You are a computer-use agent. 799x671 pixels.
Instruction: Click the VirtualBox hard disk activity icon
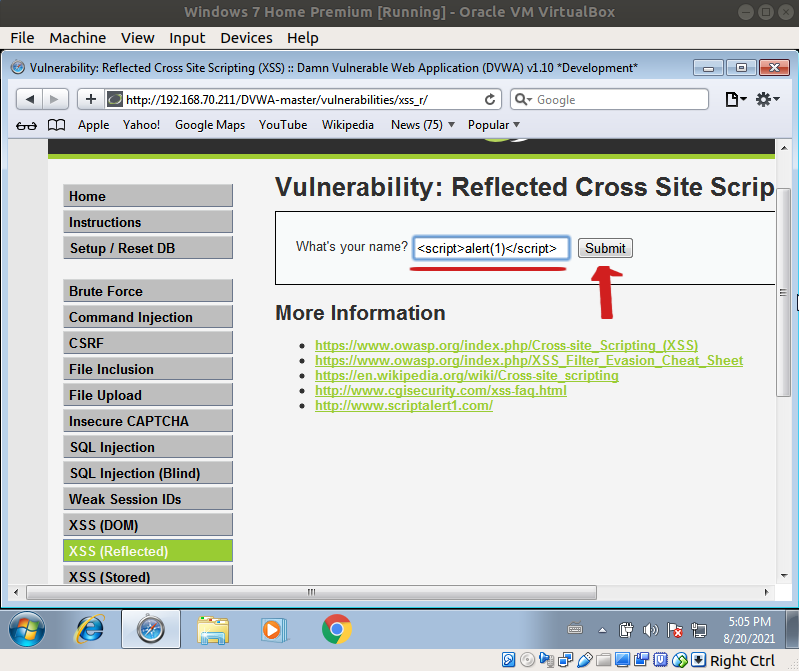click(508, 660)
